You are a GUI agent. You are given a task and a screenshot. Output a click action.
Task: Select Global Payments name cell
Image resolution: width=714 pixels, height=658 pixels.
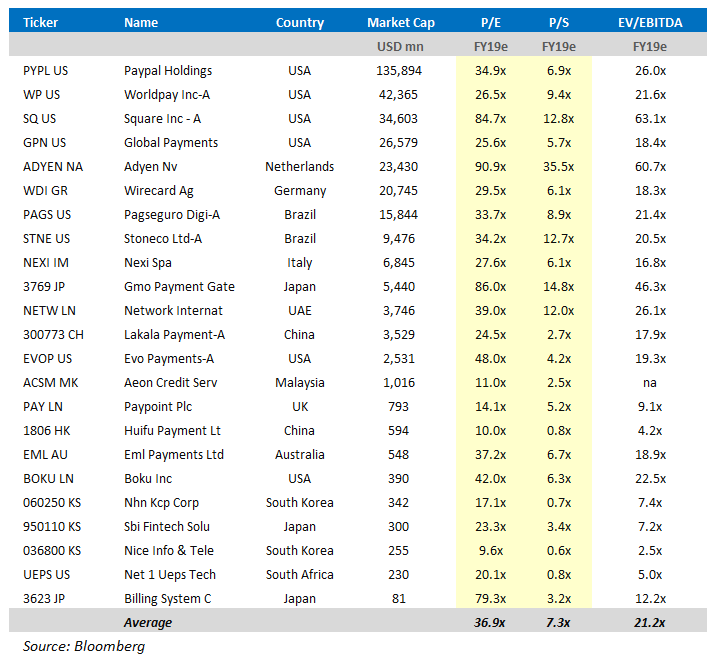click(x=171, y=143)
